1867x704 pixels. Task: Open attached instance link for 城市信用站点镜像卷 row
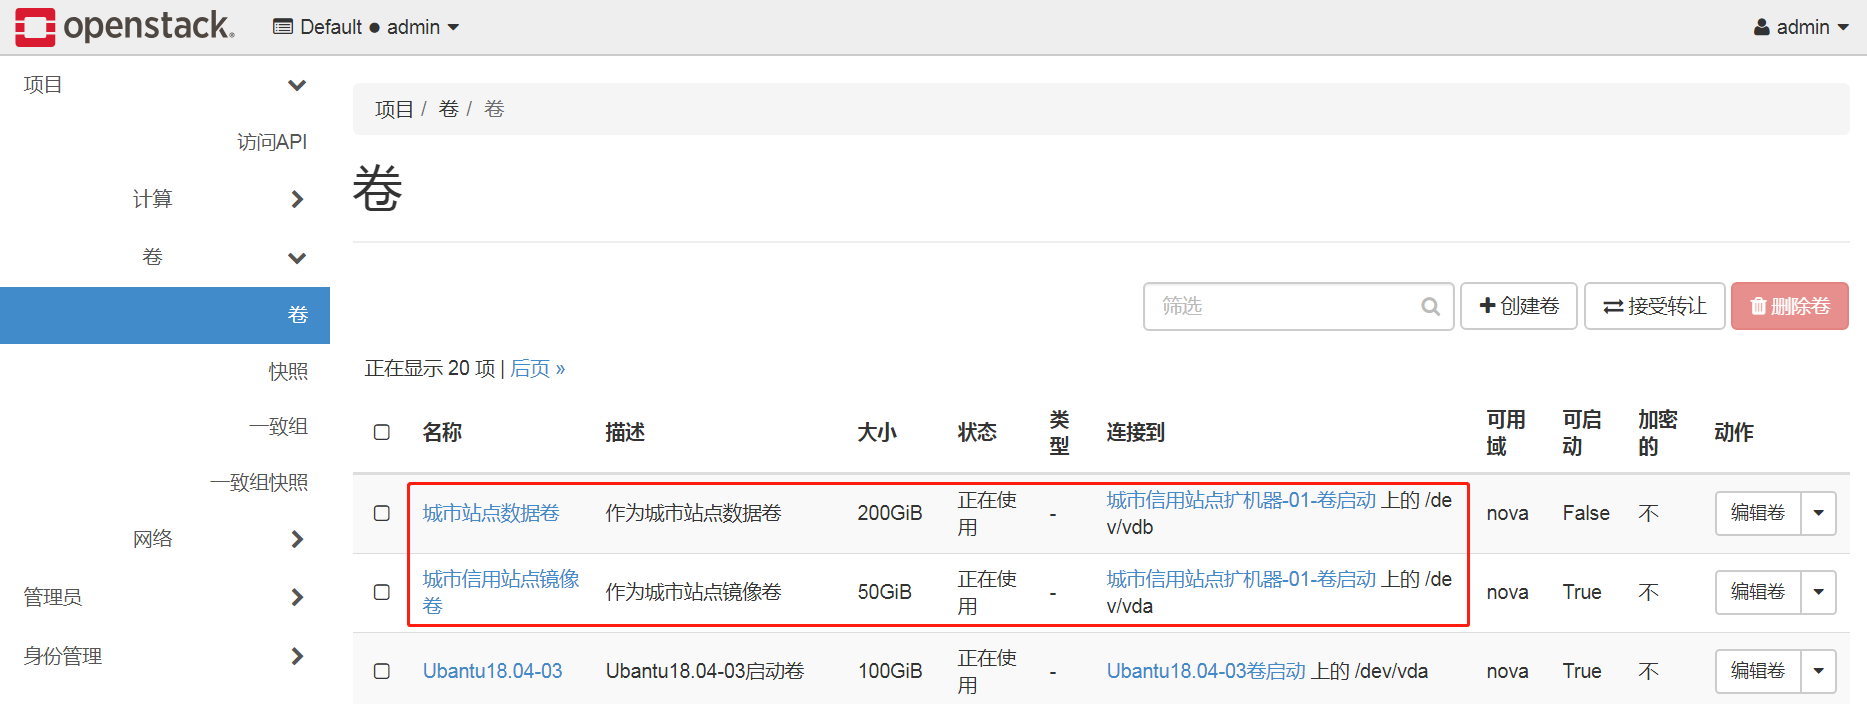[1241, 579]
